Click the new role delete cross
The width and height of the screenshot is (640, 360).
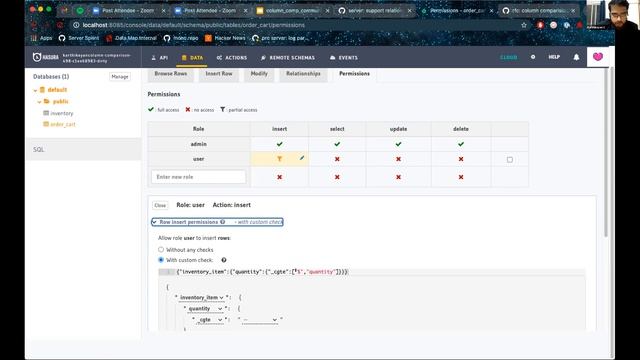pos(461,177)
